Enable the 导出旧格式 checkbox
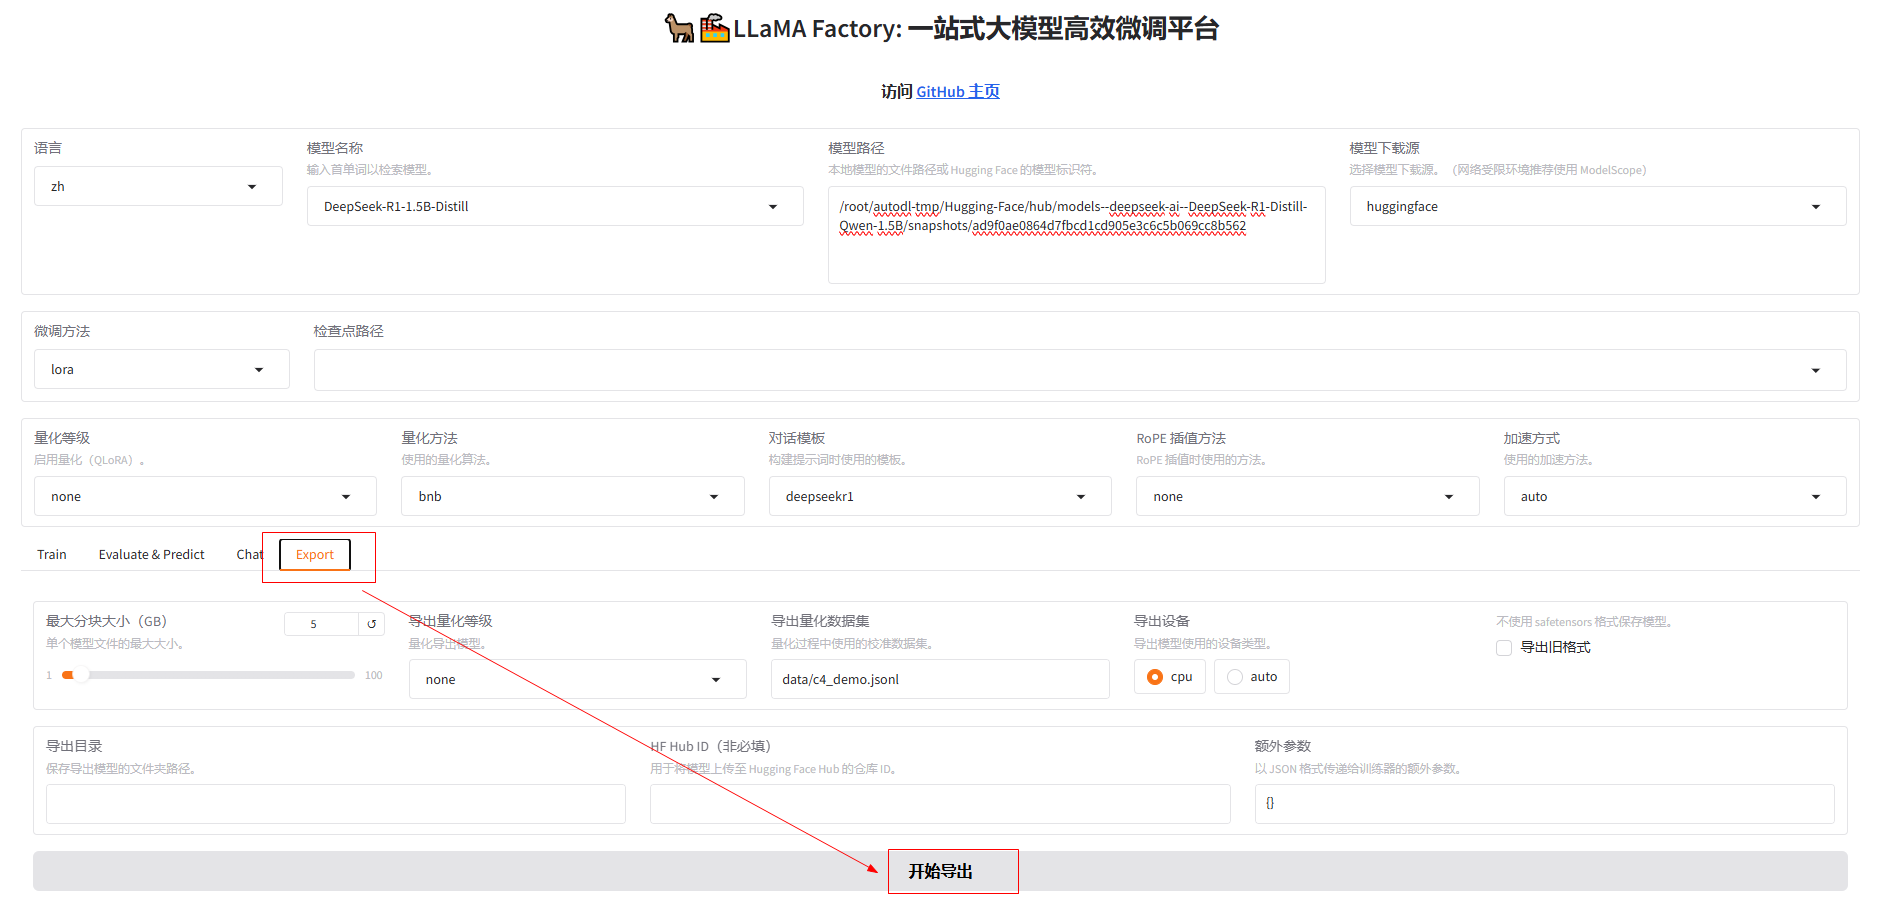This screenshot has height=898, width=1886. [x=1504, y=648]
